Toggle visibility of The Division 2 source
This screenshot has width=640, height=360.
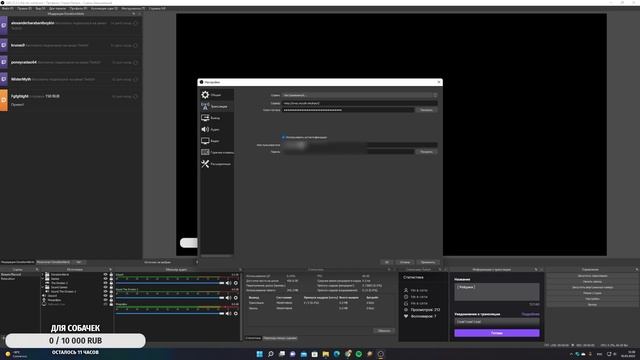105,283
